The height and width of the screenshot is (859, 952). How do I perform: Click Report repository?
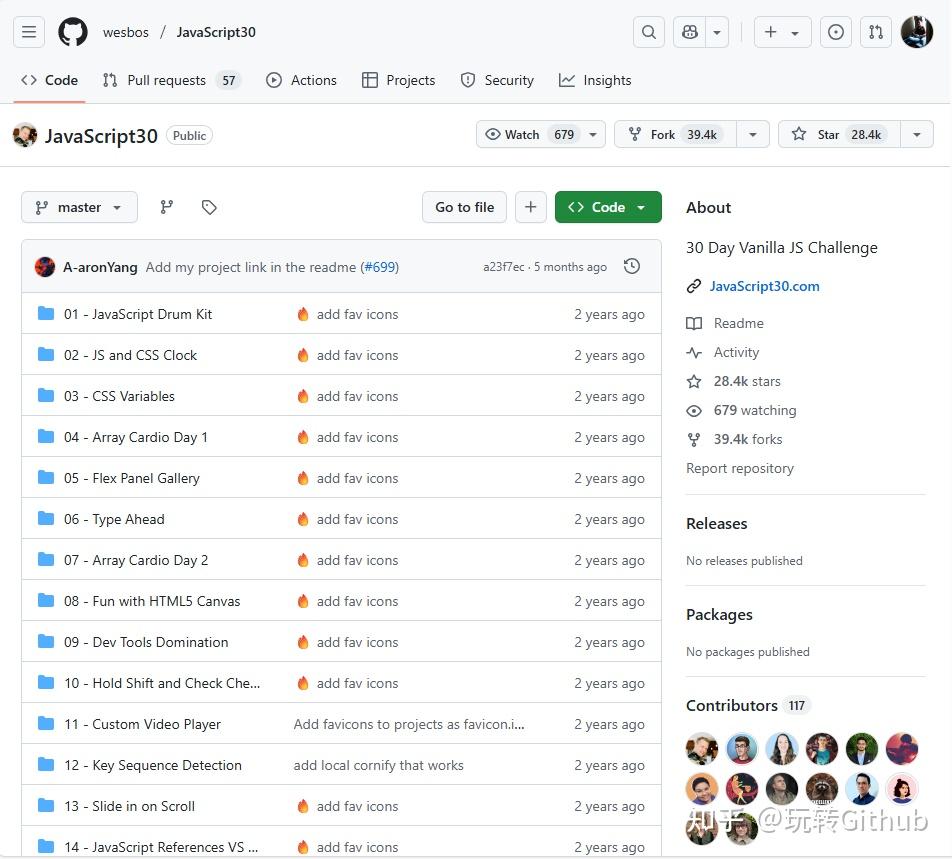point(740,468)
